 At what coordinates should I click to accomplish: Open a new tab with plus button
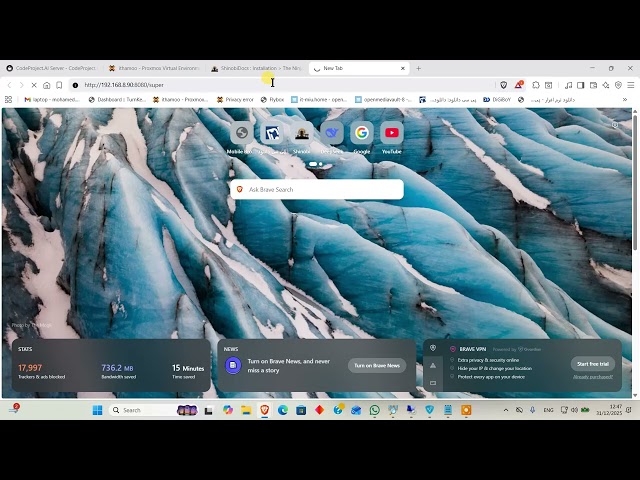pyautogui.click(x=418, y=68)
